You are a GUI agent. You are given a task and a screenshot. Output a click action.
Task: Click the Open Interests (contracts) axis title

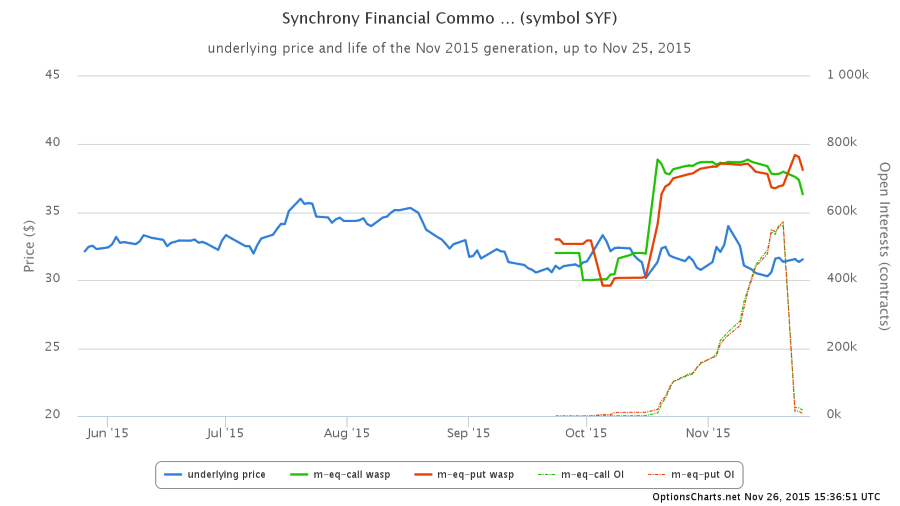[x=885, y=246]
